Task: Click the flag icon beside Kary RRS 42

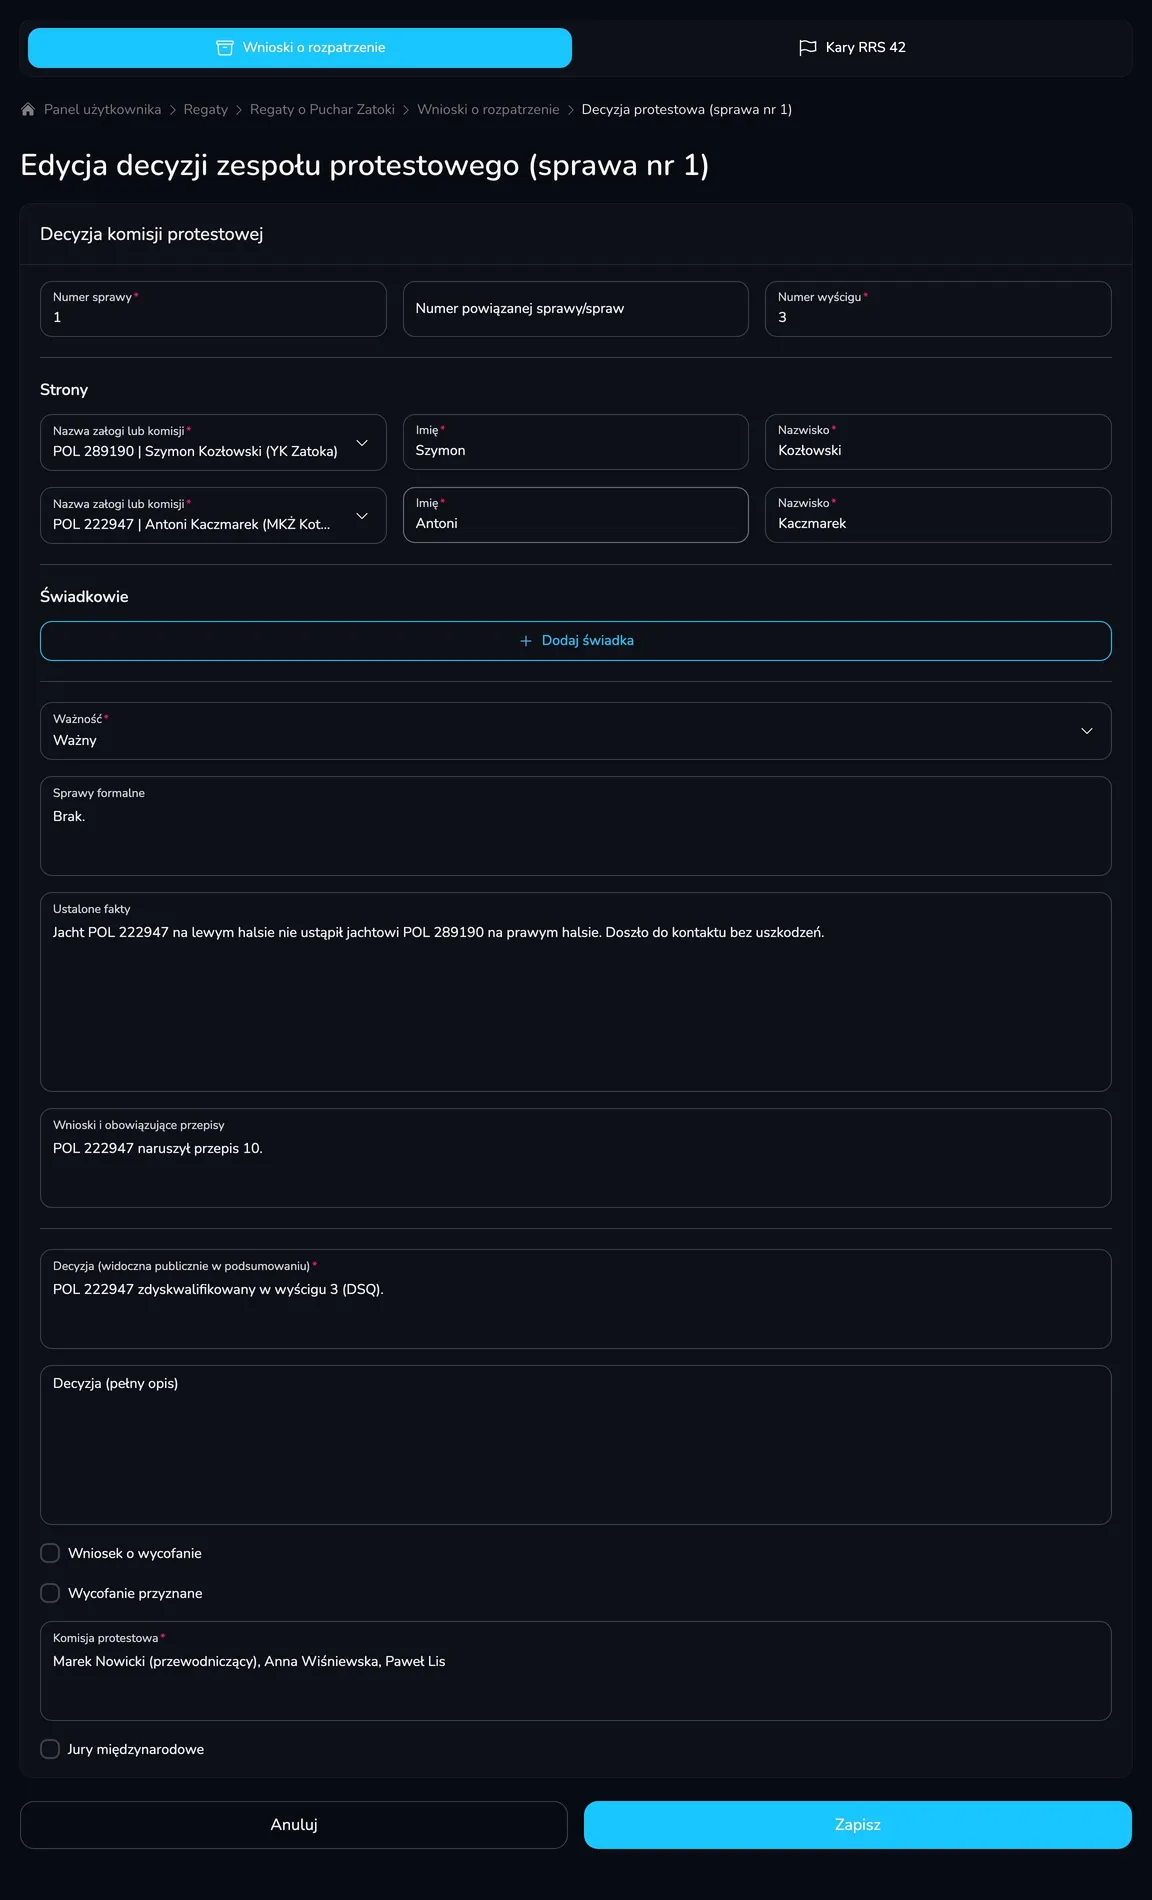Action: (808, 48)
